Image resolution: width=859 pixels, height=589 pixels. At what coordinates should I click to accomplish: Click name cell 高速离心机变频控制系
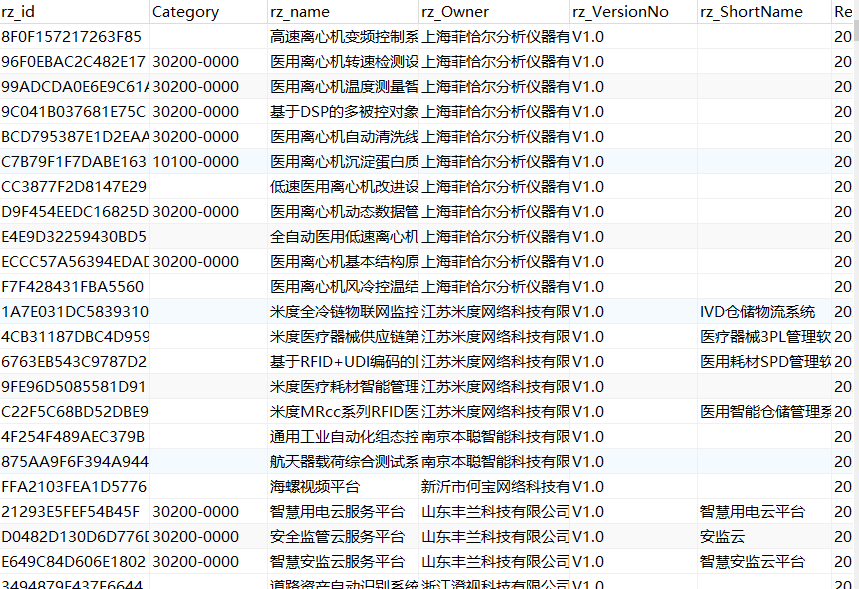343,37
